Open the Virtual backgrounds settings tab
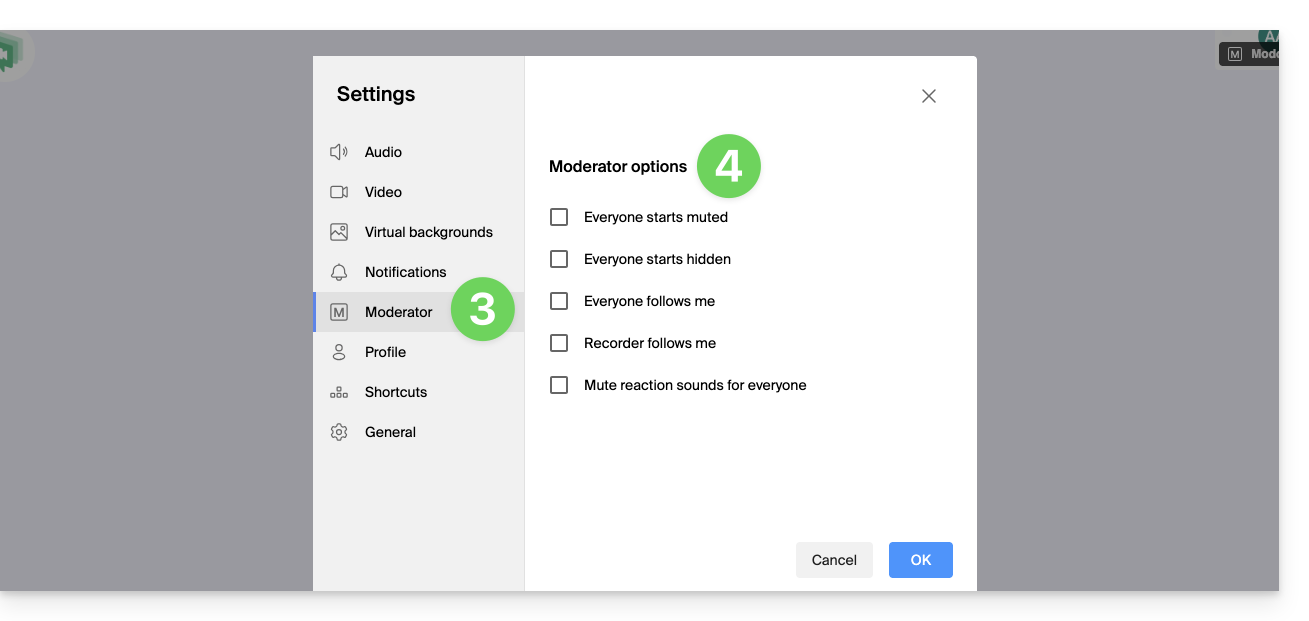The width and height of the screenshot is (1309, 621). (428, 232)
